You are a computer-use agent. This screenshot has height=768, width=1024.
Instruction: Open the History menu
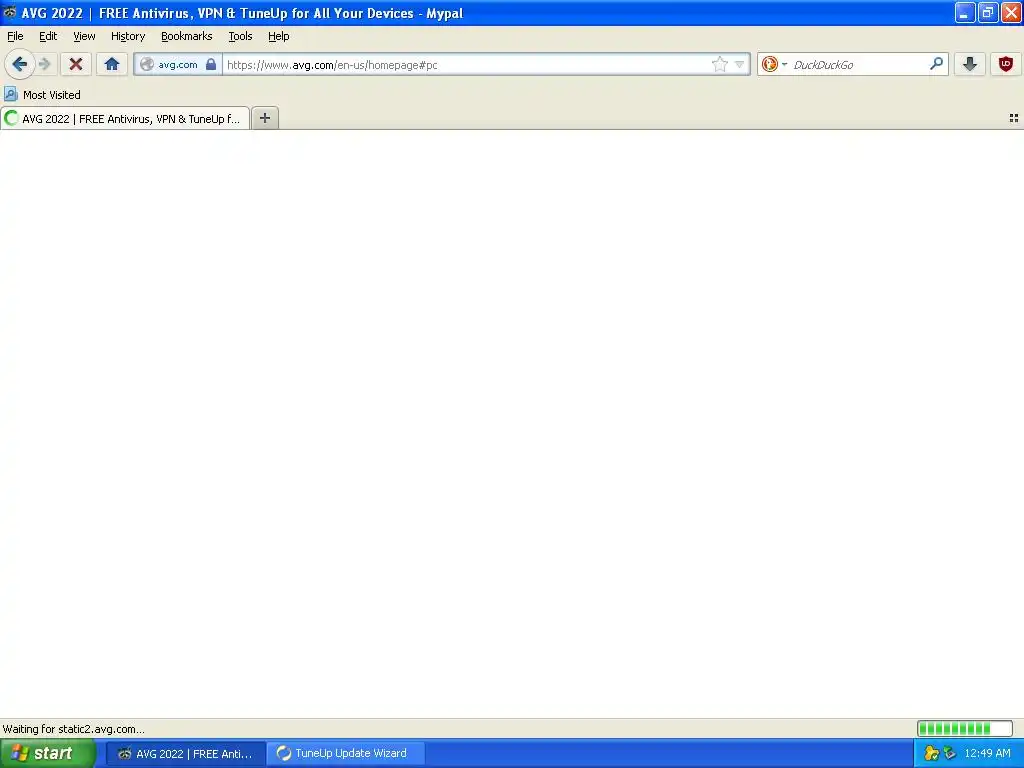[128, 36]
